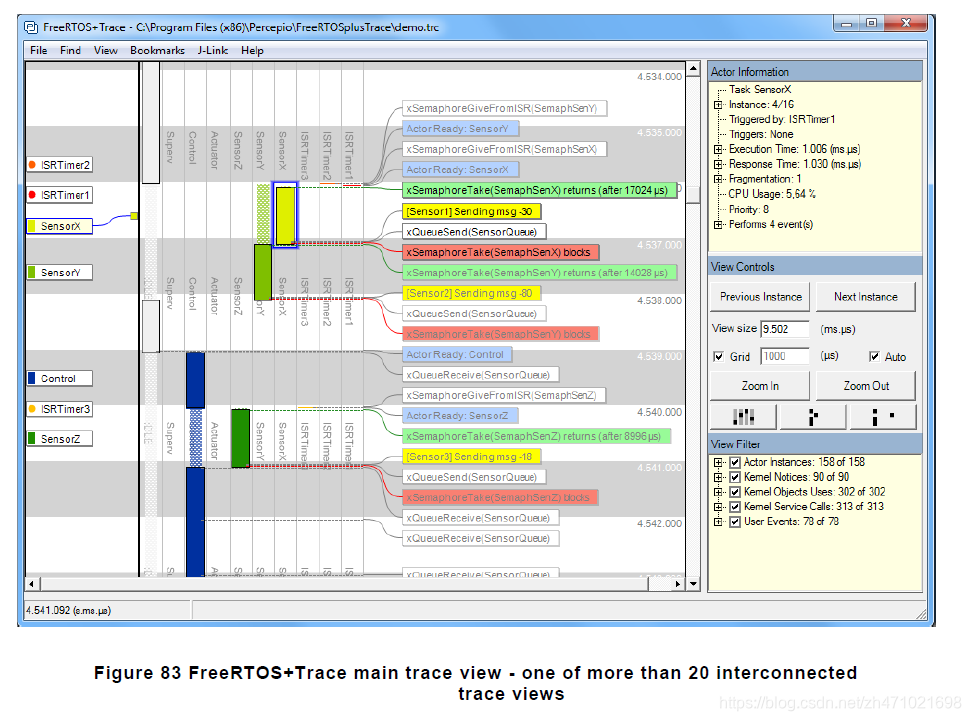Toggle the Grid checkbox
The image size is (971, 721).
(x=718, y=357)
